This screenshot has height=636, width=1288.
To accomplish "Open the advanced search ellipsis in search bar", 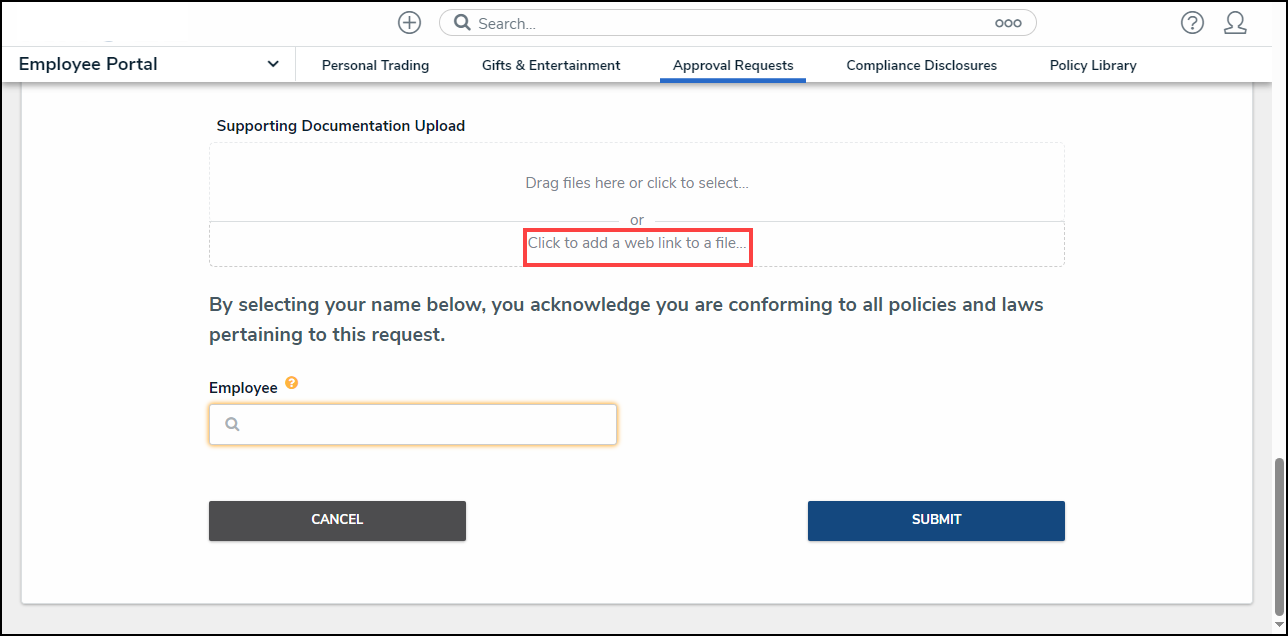I will click(1007, 23).
